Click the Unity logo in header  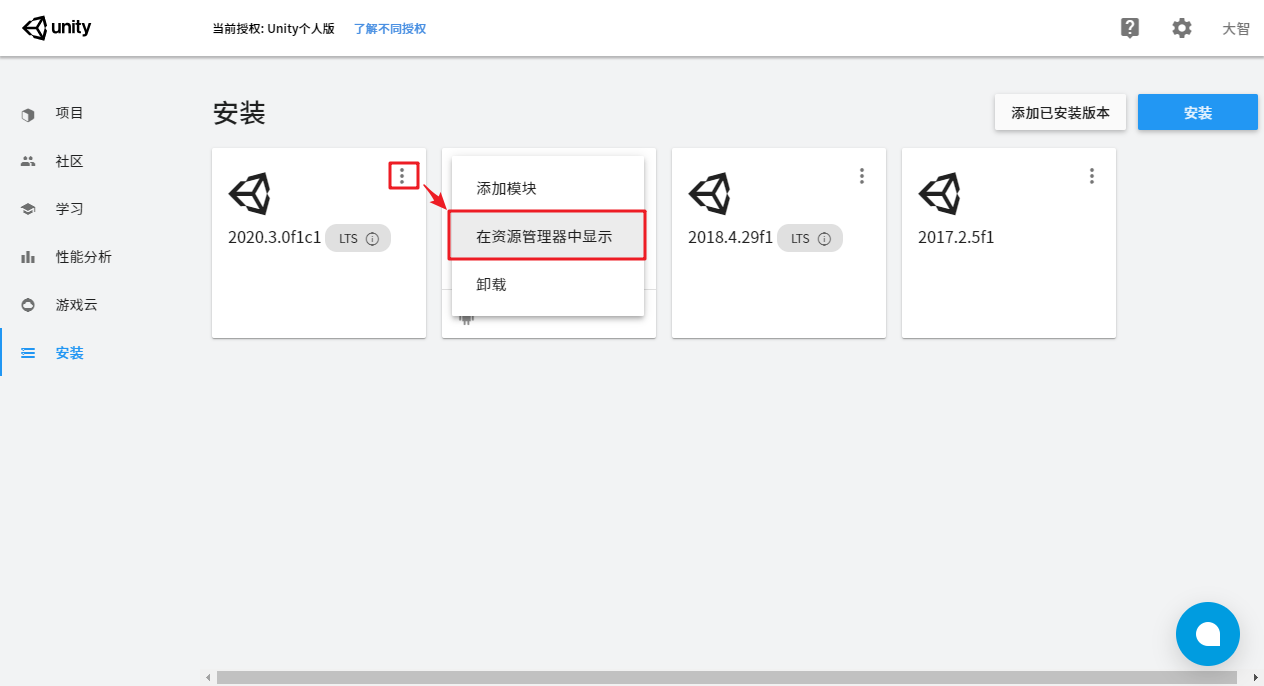click(x=57, y=28)
